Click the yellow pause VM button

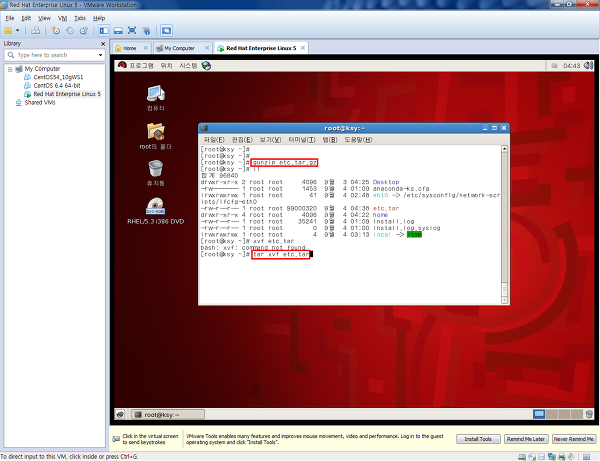(8, 31)
